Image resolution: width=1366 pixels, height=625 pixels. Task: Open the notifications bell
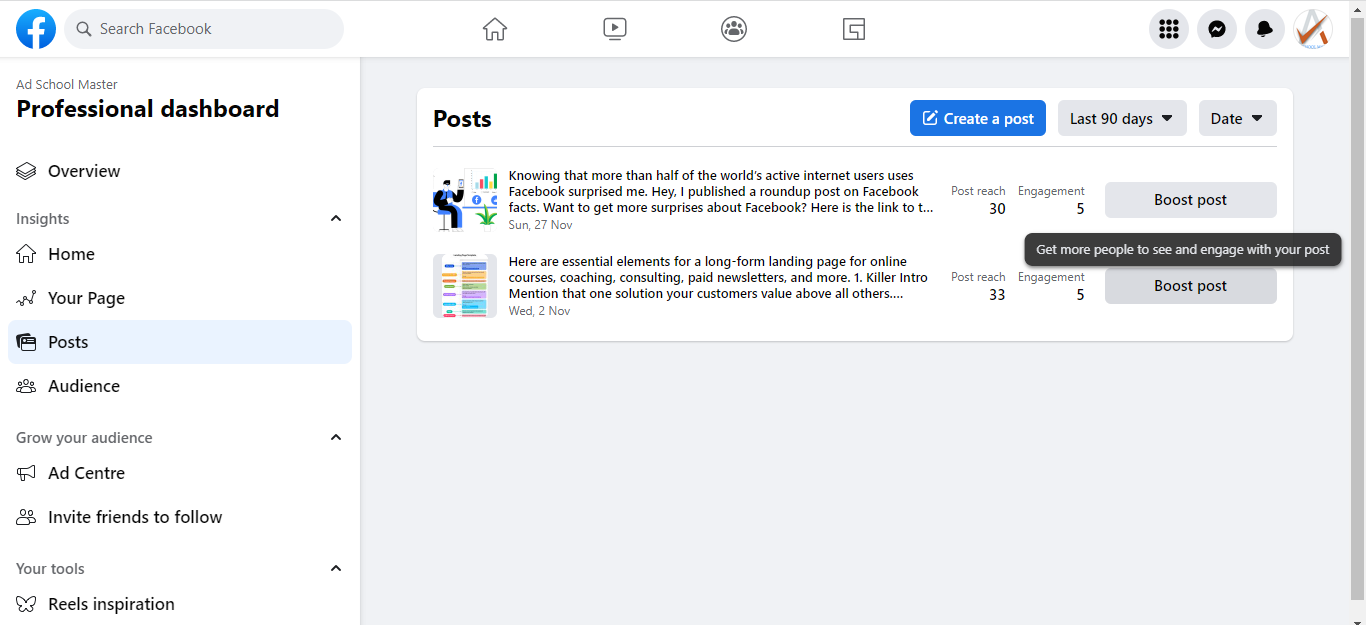tap(1265, 29)
